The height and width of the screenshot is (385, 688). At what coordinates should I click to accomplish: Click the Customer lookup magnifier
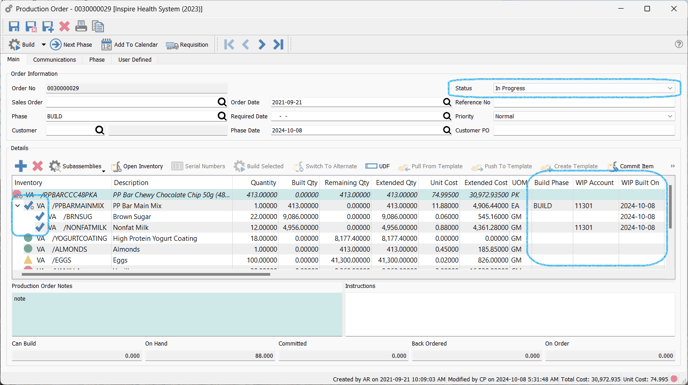100,130
